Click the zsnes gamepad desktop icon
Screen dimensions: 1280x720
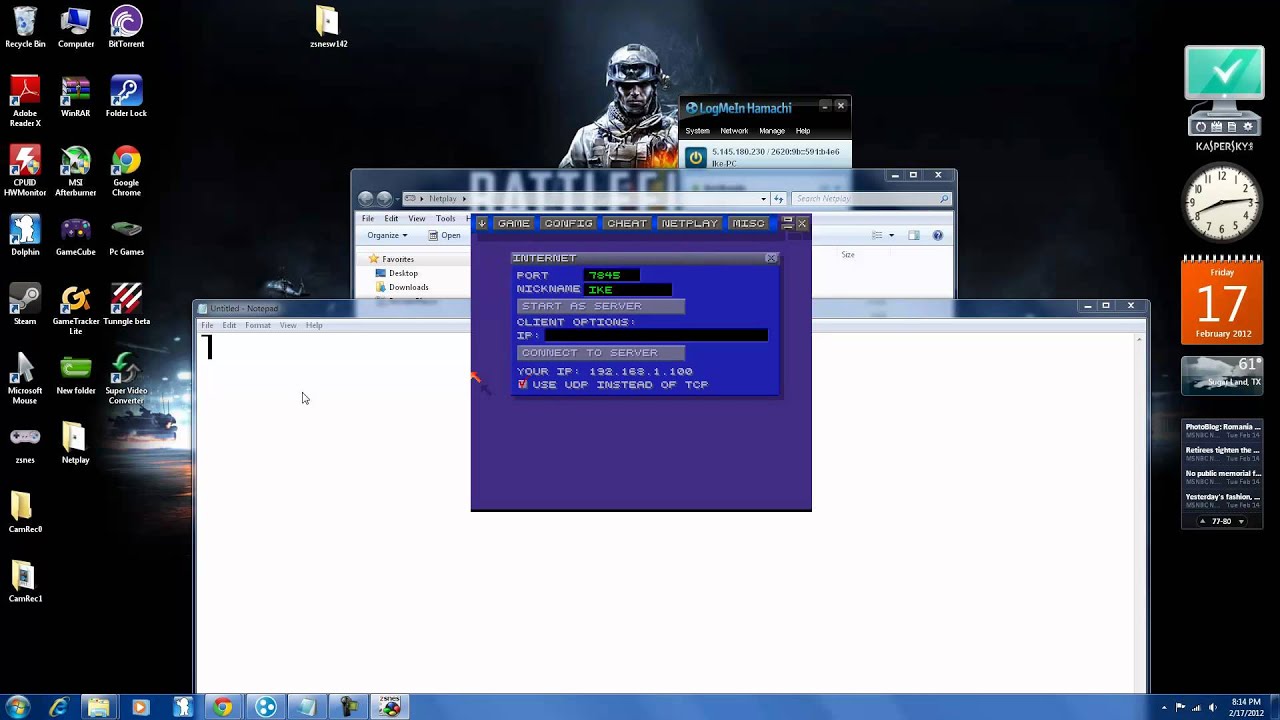tap(25, 444)
